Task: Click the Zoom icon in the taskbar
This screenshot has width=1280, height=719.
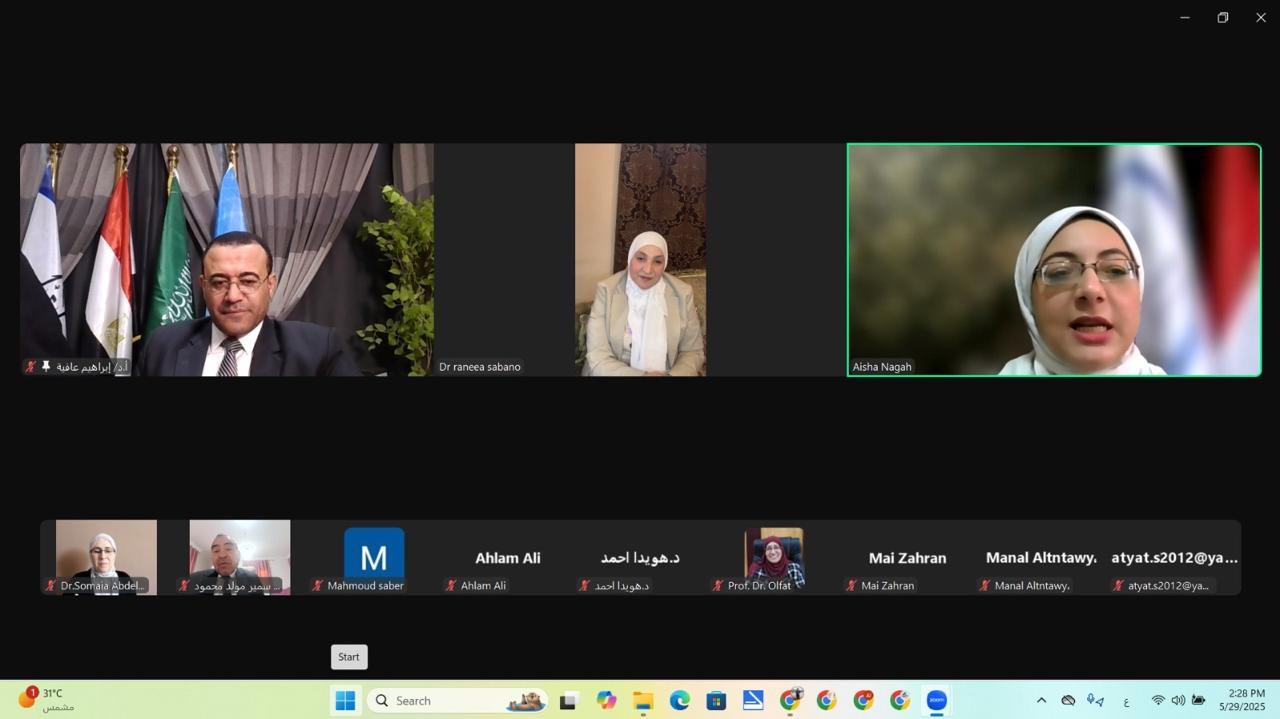Action: (936, 701)
